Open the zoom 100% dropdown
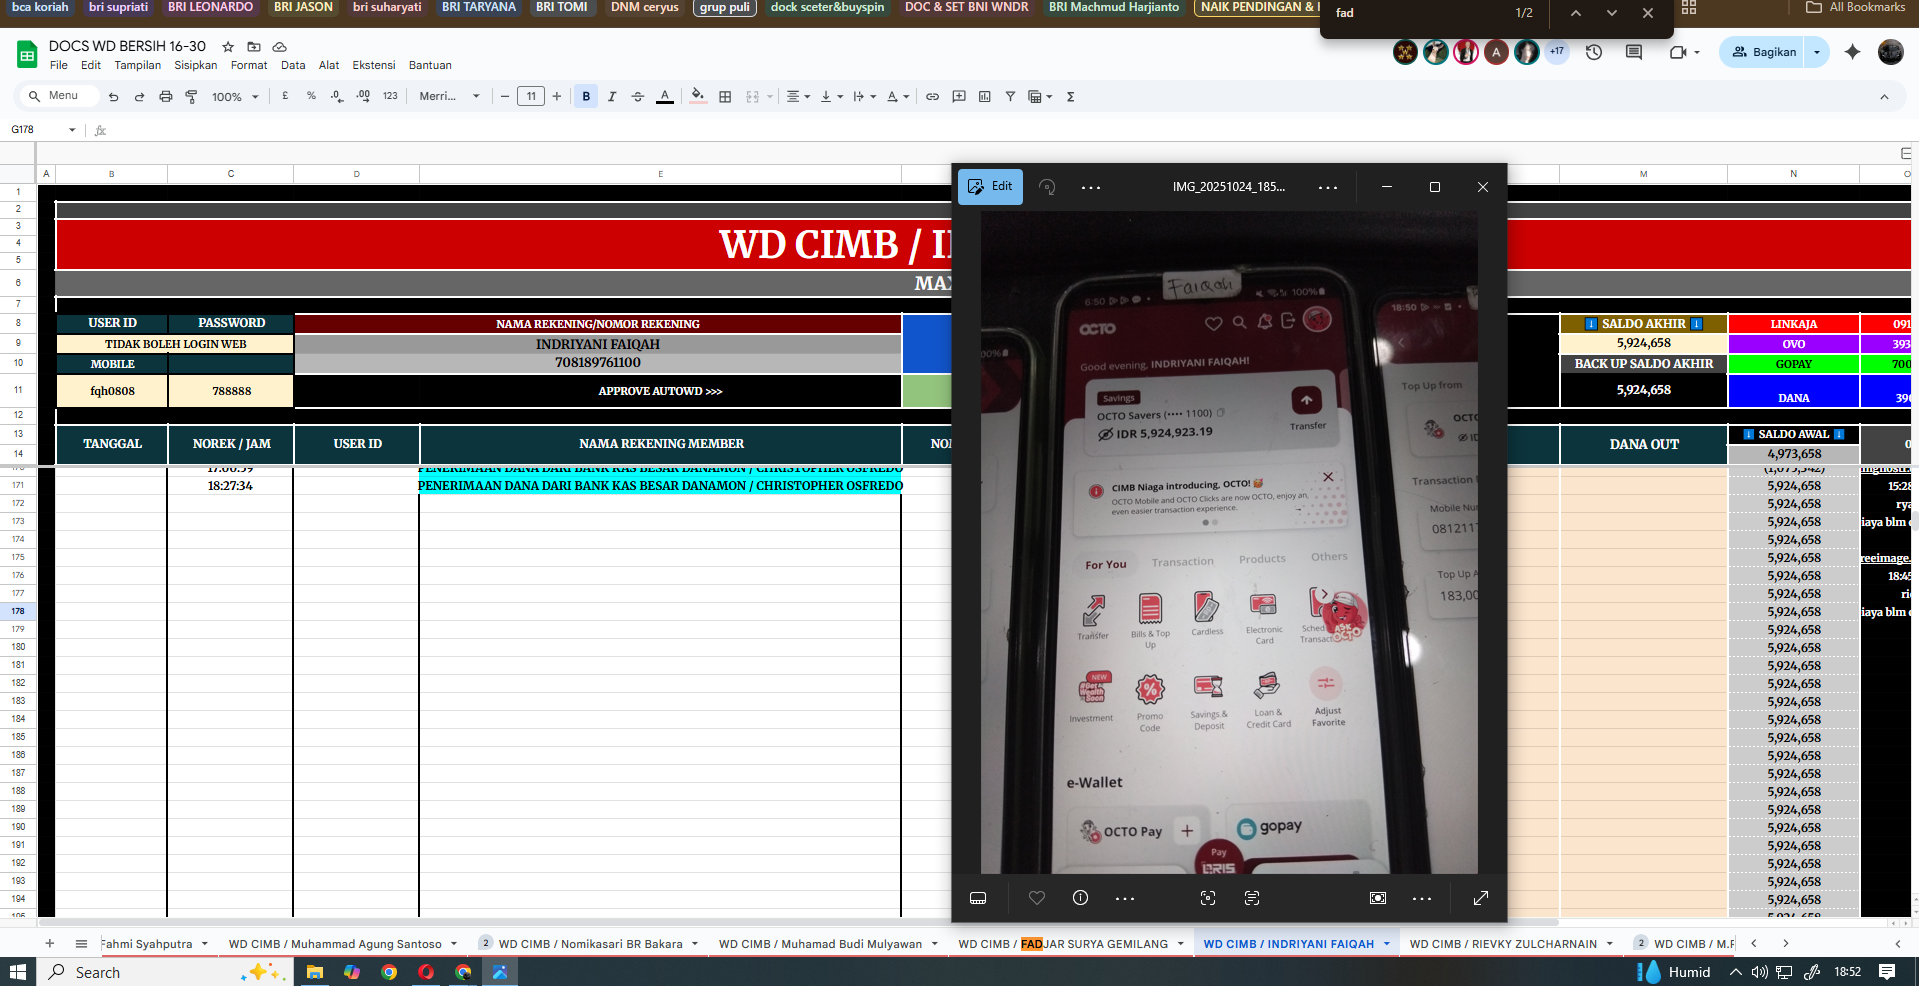The image size is (1919, 986). click(235, 97)
